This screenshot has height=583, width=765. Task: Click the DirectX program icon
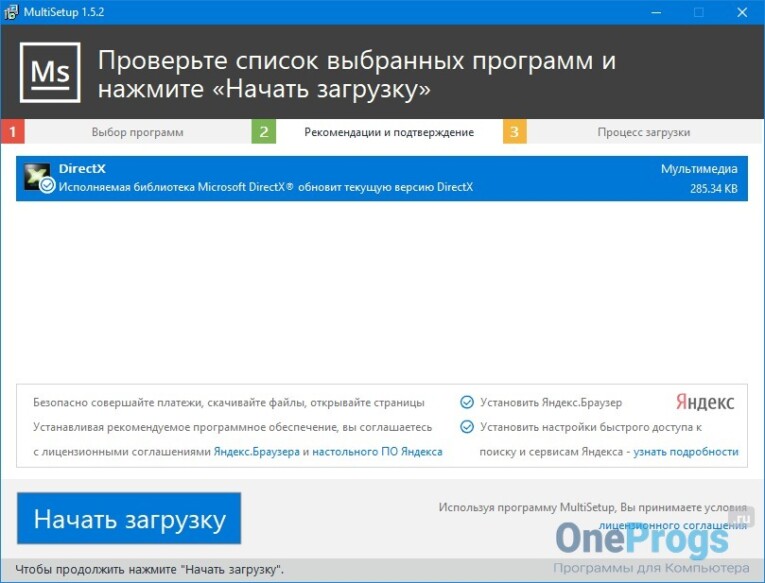click(37, 177)
